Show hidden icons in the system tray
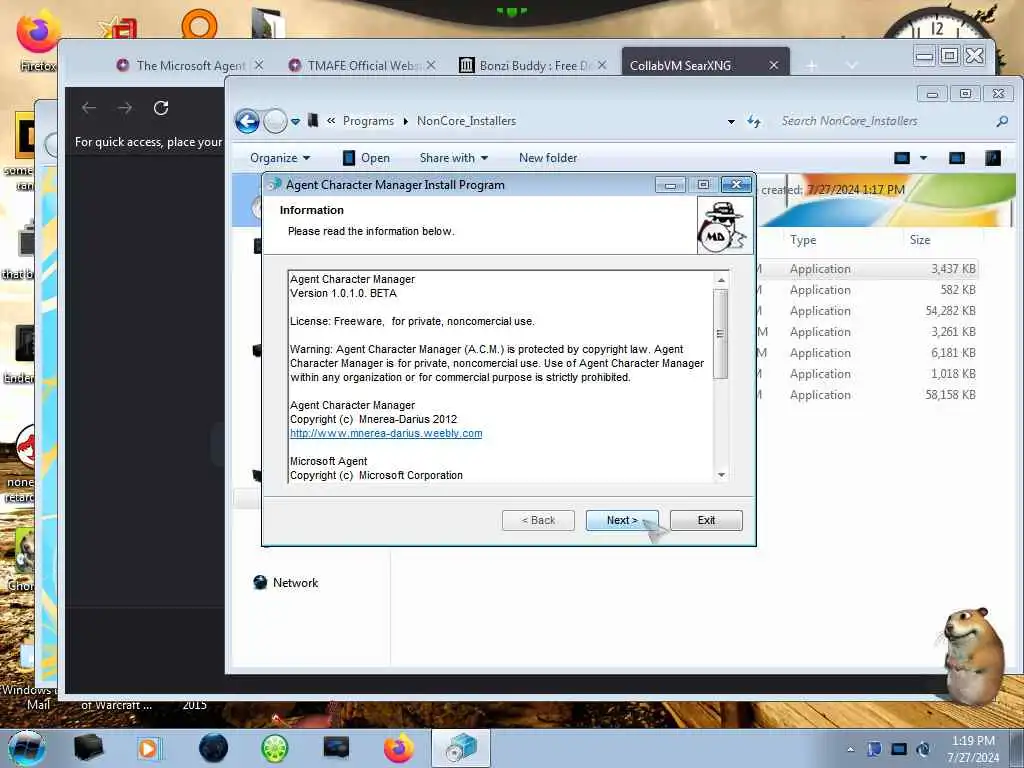This screenshot has width=1024, height=768. [851, 749]
